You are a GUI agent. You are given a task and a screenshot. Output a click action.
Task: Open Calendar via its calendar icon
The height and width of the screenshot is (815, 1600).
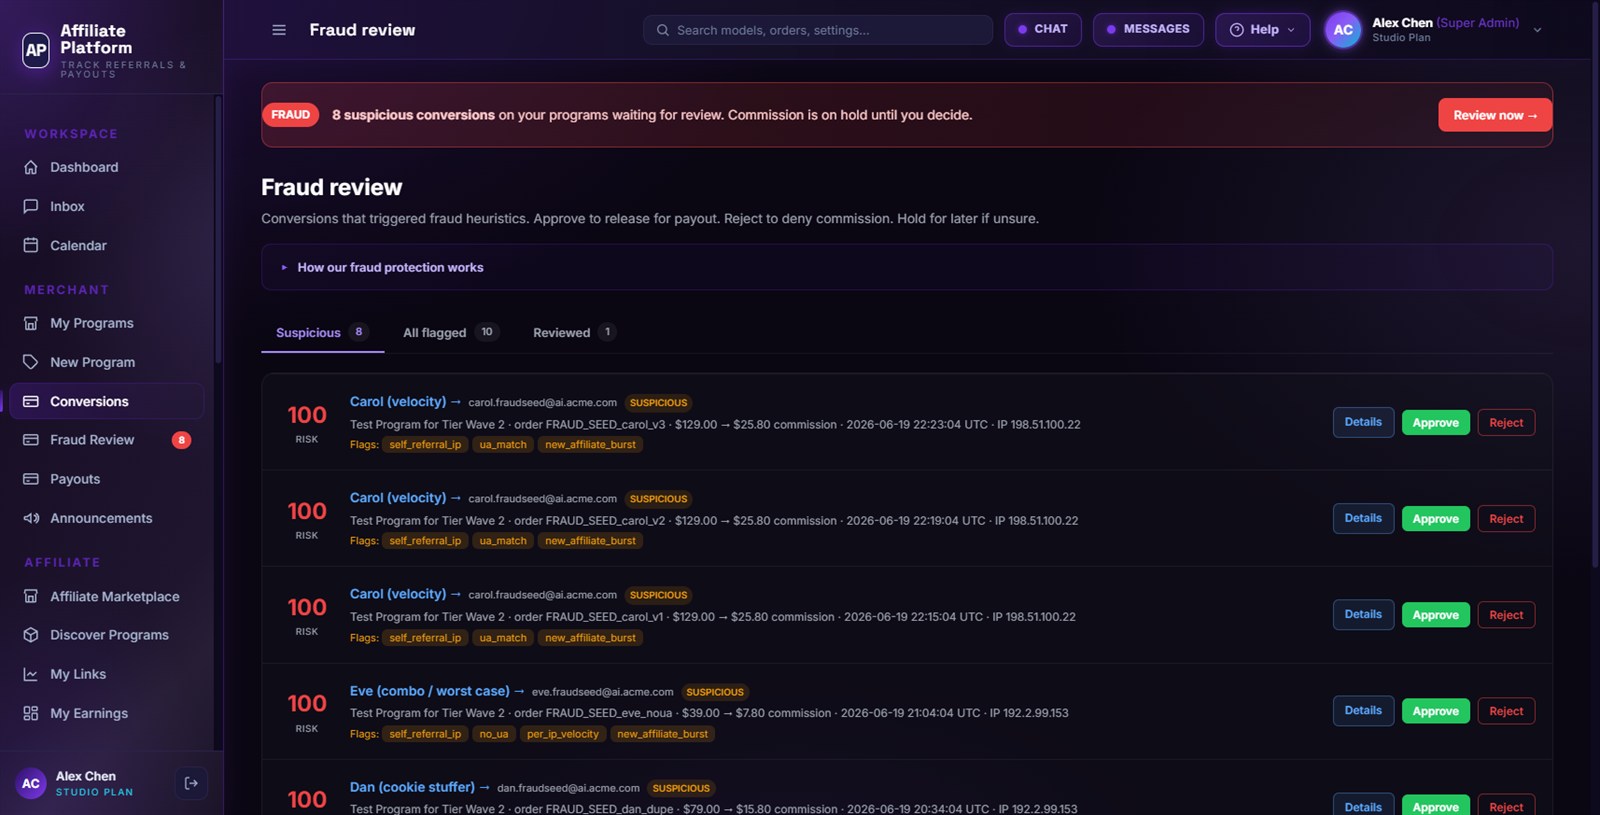pyautogui.click(x=31, y=245)
